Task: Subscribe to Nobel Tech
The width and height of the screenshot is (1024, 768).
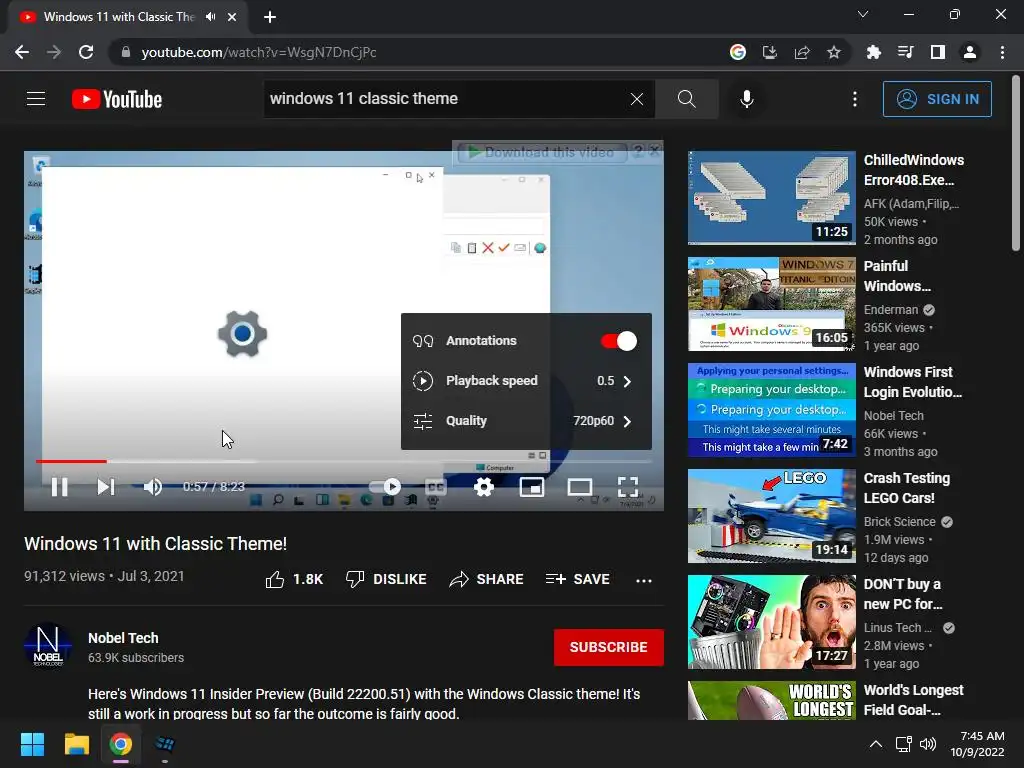Action: [609, 647]
